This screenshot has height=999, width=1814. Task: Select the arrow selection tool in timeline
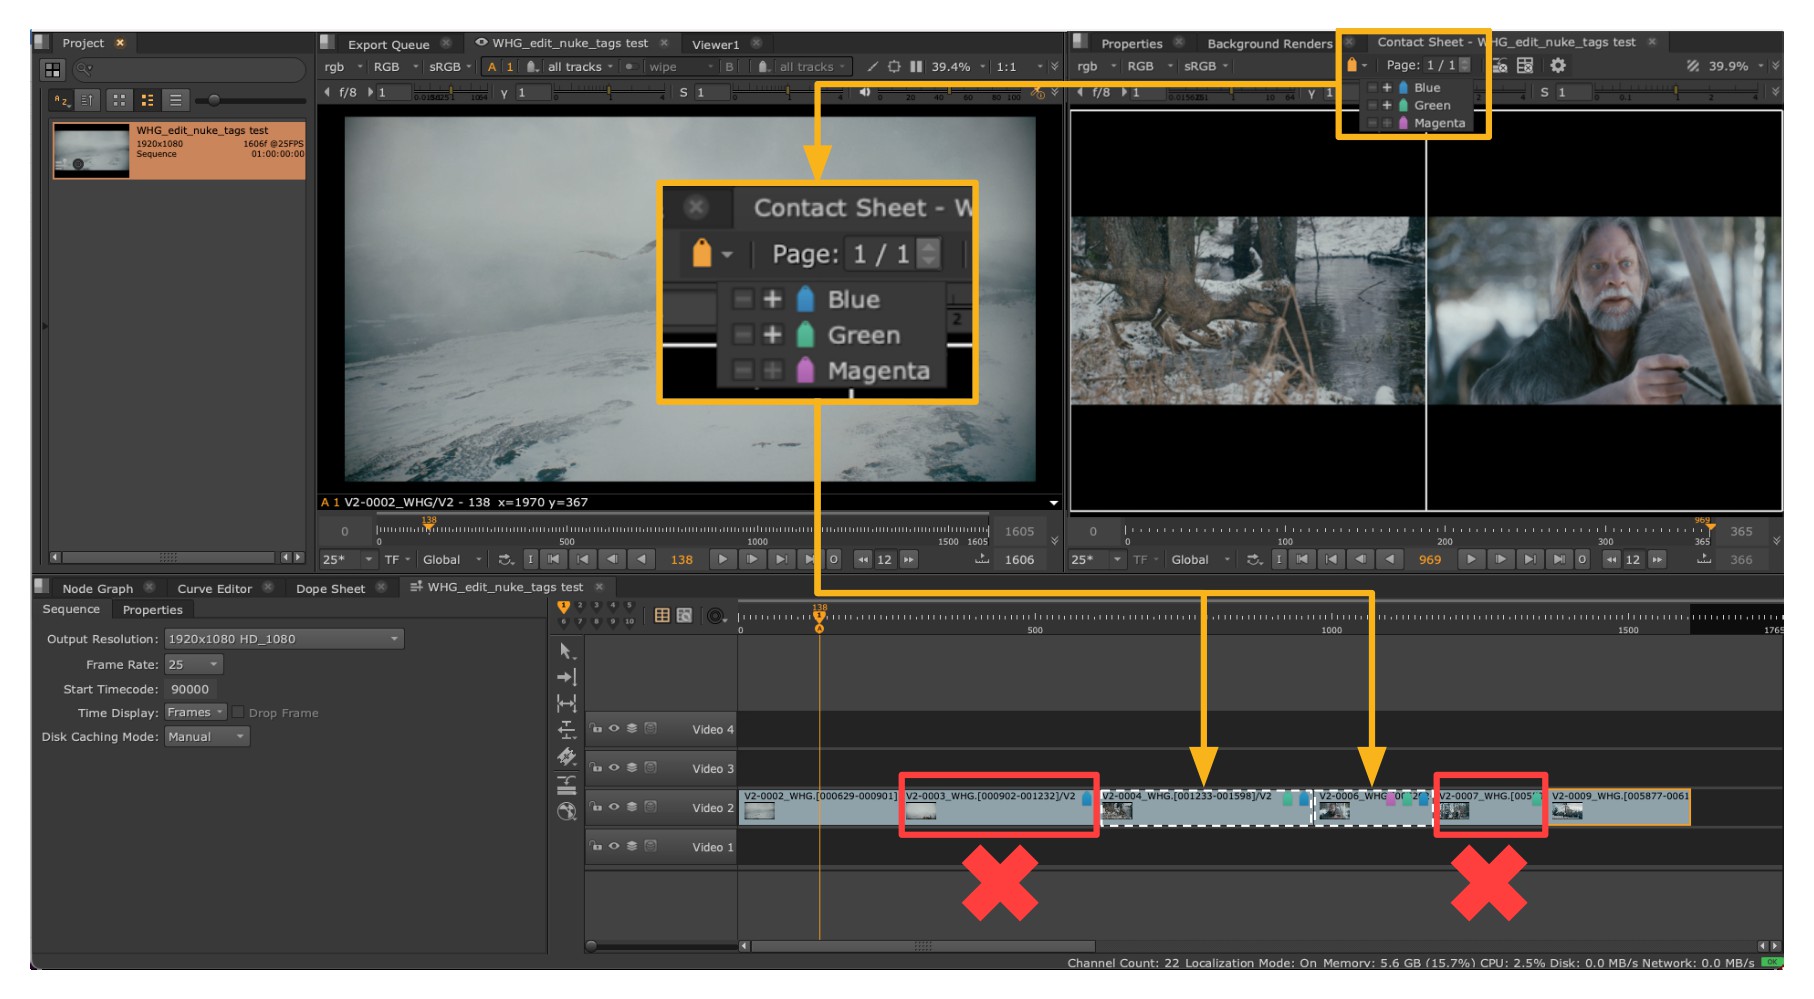point(566,651)
